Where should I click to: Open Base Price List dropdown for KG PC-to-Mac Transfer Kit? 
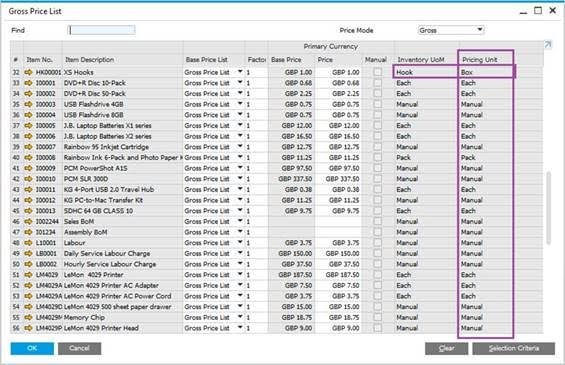240,200
